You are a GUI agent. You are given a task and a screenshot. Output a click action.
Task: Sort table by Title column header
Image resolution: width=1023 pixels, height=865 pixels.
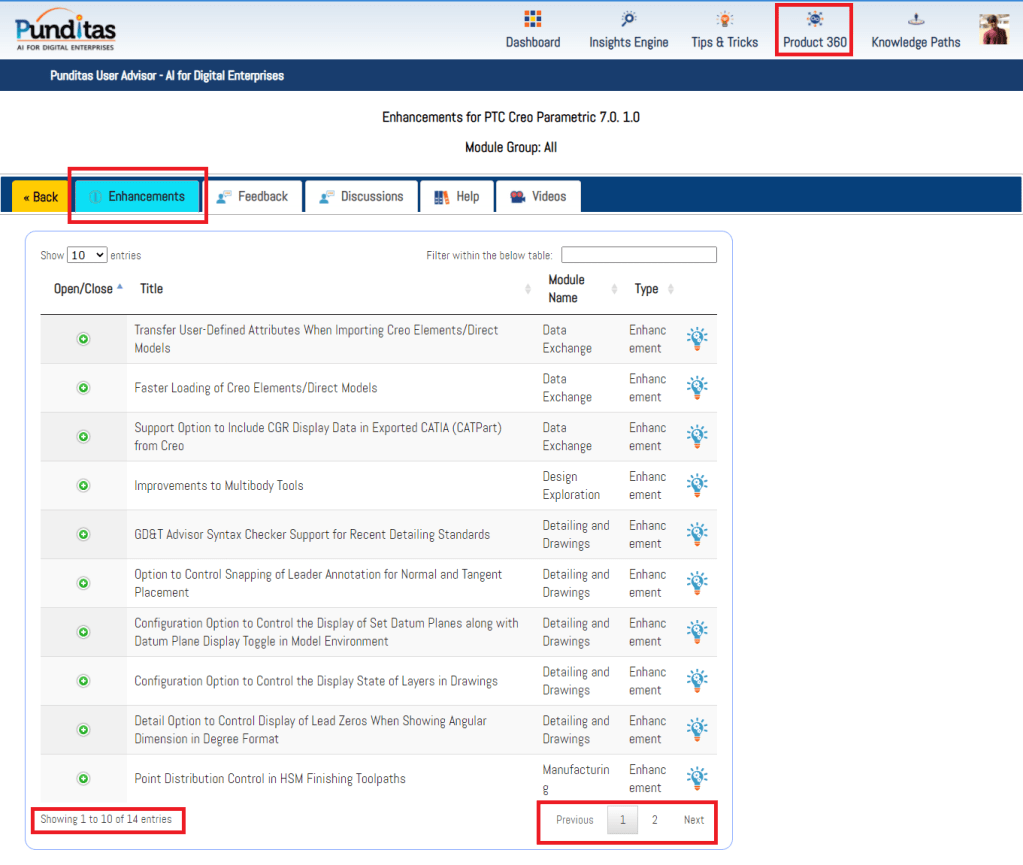pyautogui.click(x=152, y=289)
